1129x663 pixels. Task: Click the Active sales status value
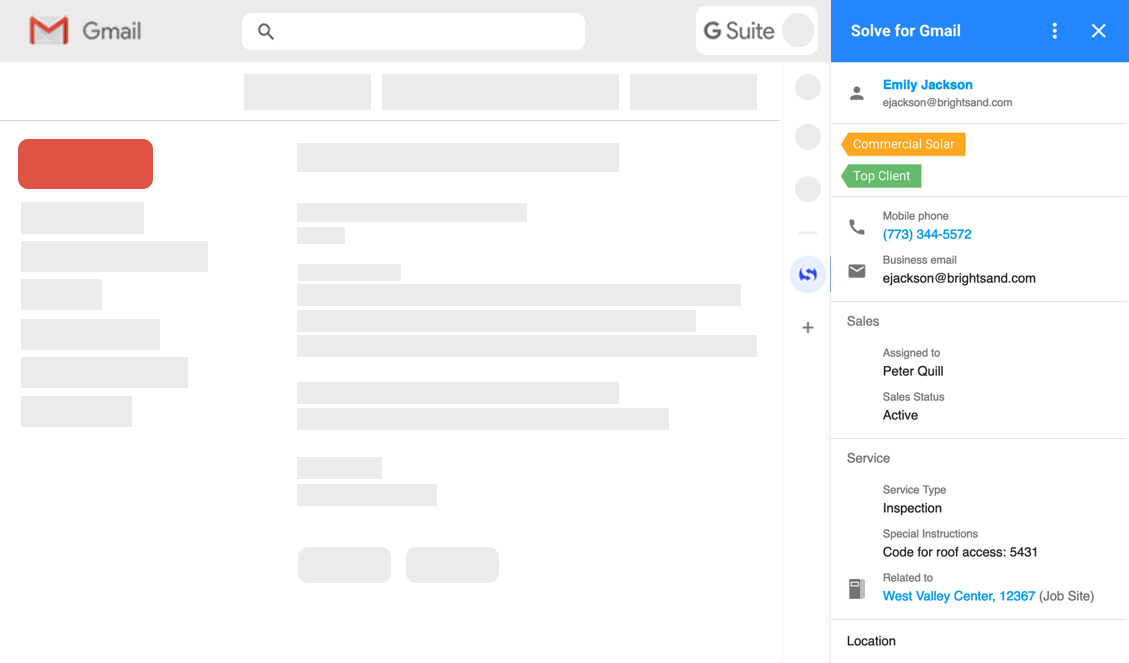pyautogui.click(x=900, y=415)
